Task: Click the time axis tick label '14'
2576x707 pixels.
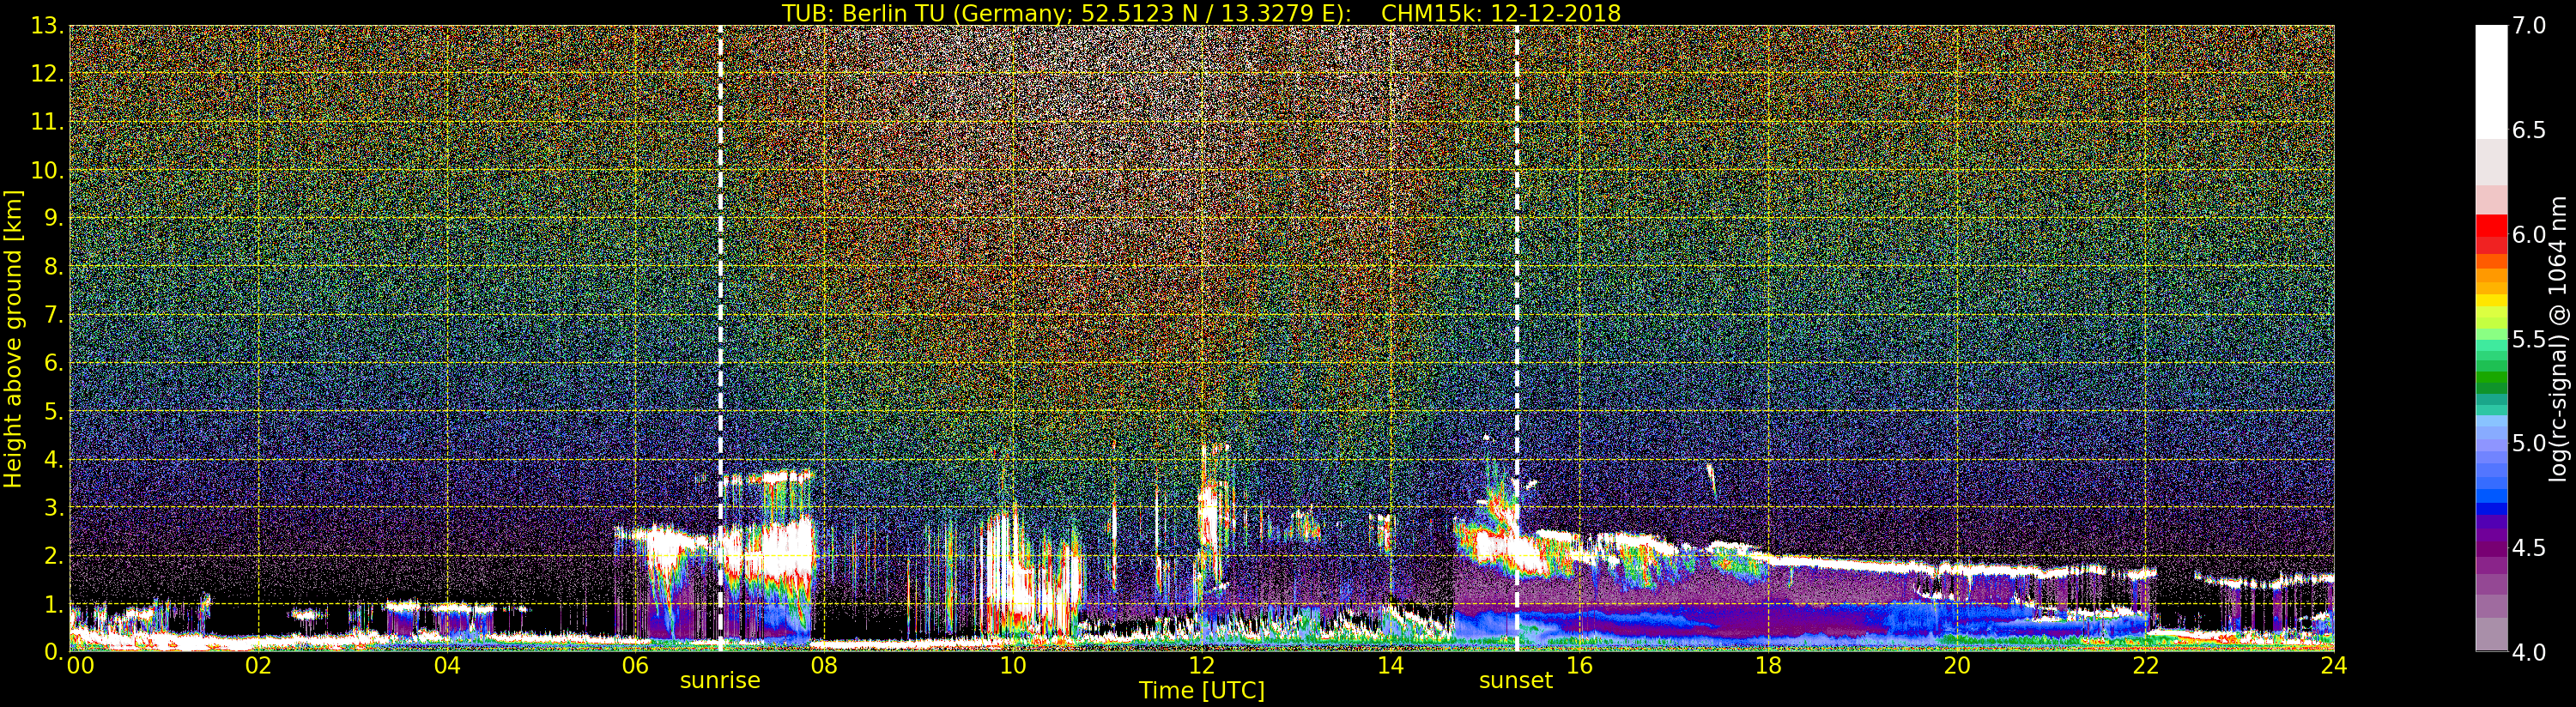Action: pyautogui.click(x=1390, y=665)
